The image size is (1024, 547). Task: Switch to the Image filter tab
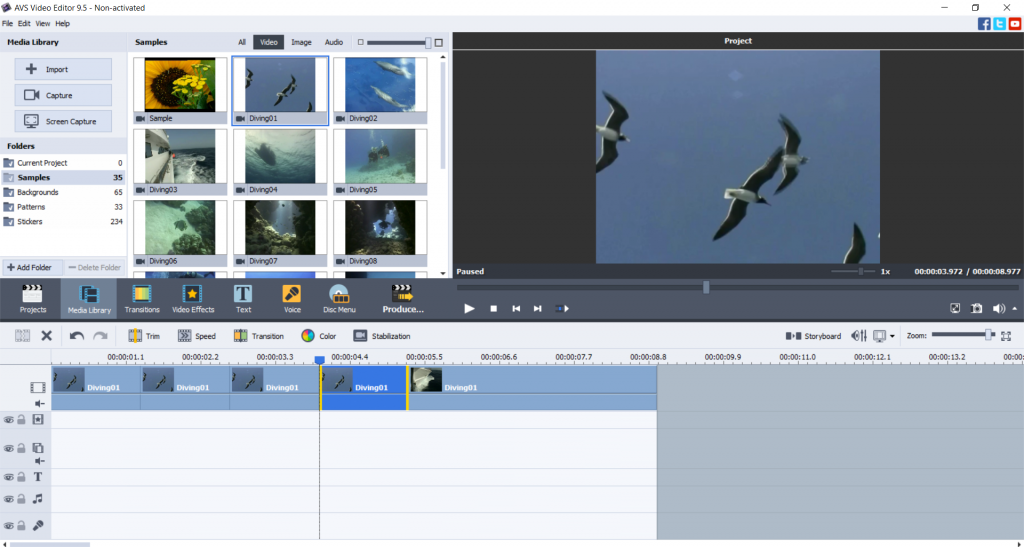(x=301, y=43)
